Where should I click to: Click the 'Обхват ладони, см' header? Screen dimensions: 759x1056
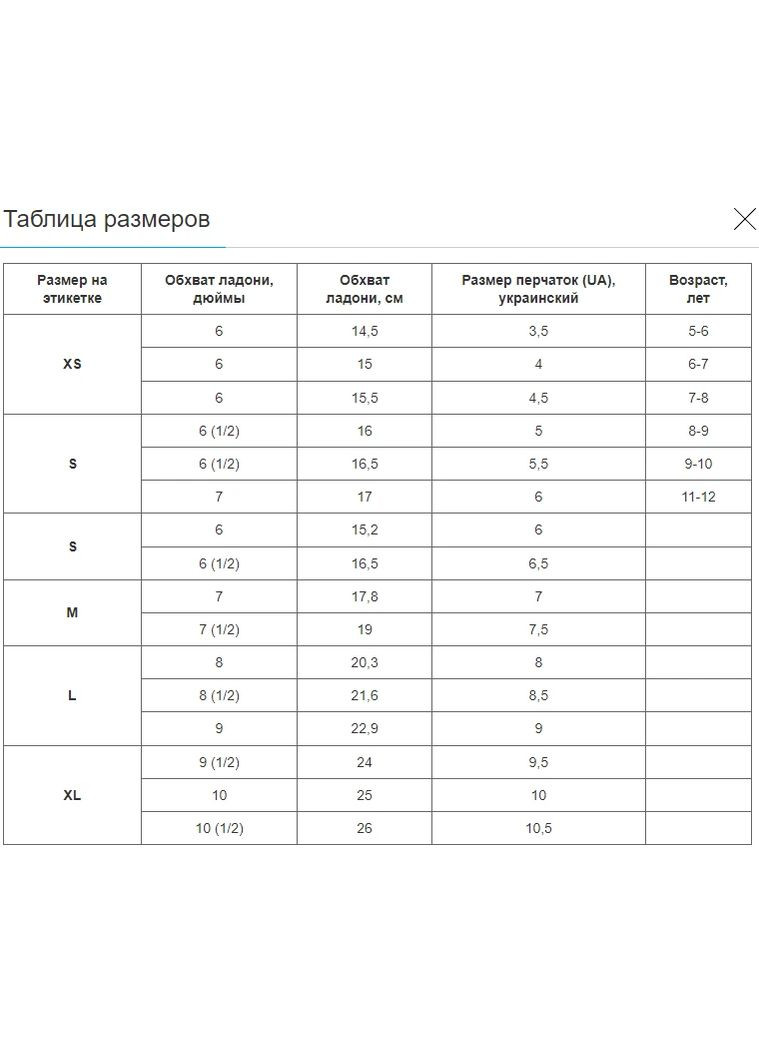tap(364, 289)
